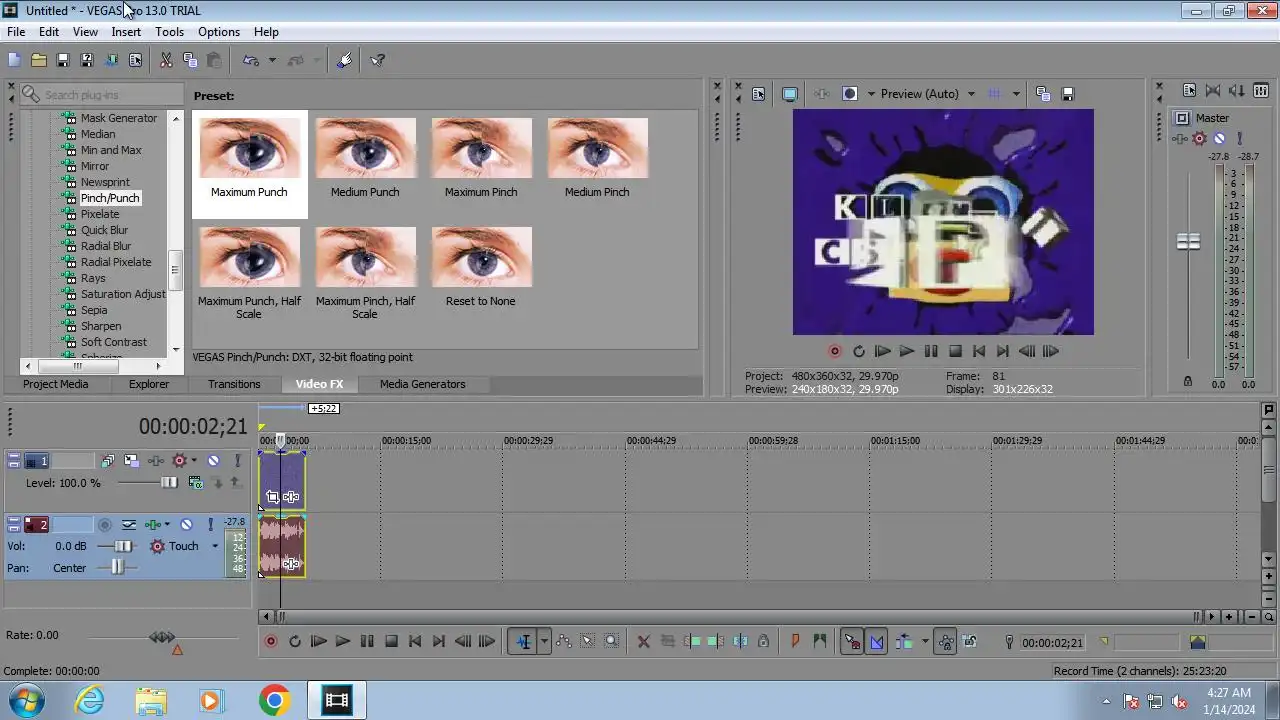Open the overlays grid dropdown arrow
Viewport: 1280px width, 720px height.
1016,94
